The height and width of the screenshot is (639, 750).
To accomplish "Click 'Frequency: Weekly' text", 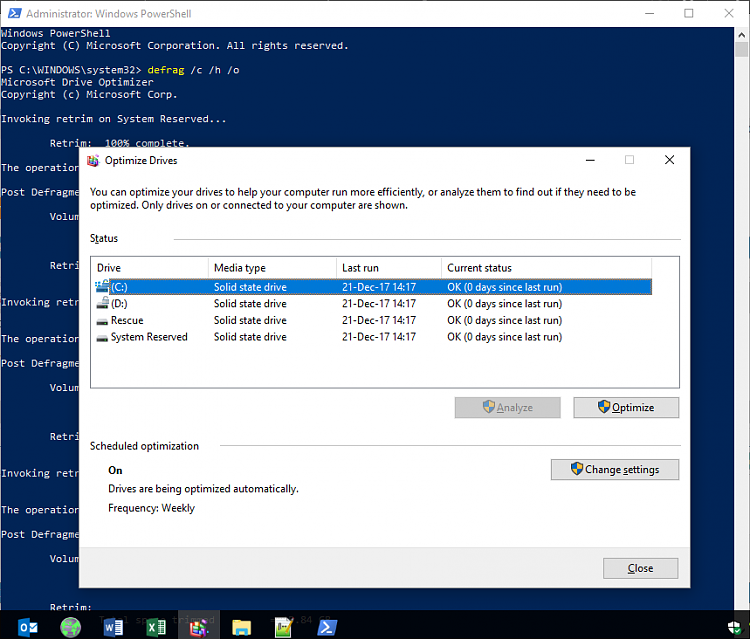I will (x=151, y=508).
